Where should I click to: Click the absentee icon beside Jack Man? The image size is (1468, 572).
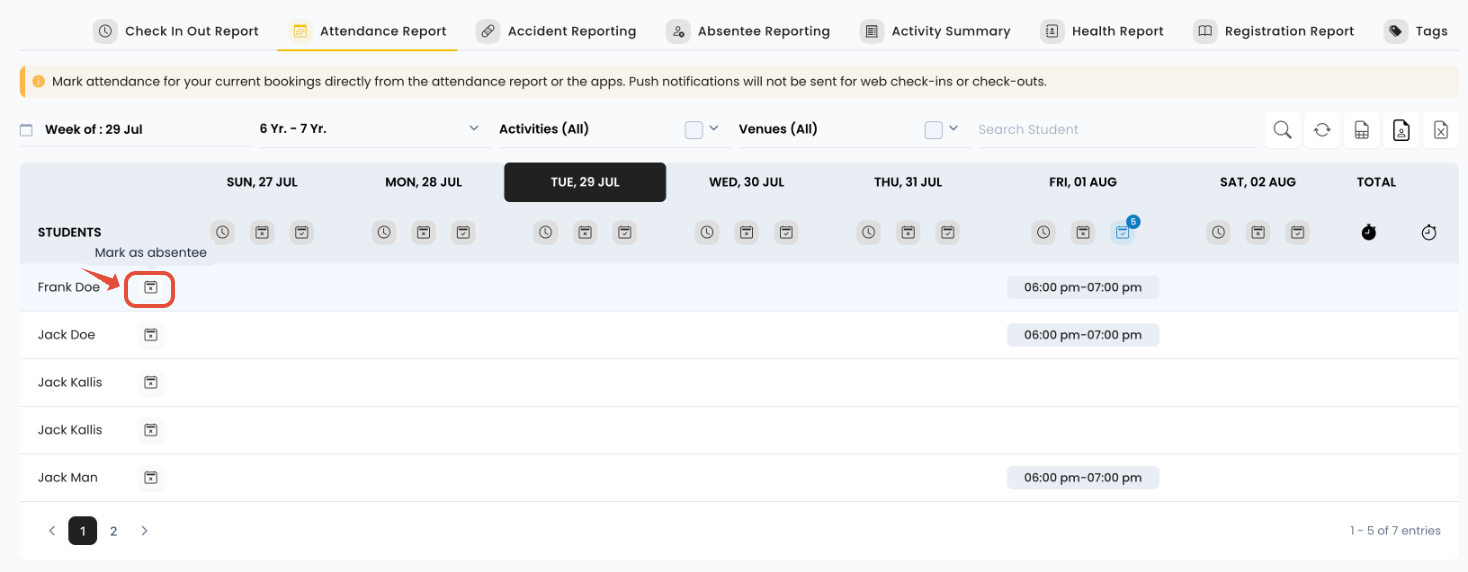coord(150,478)
